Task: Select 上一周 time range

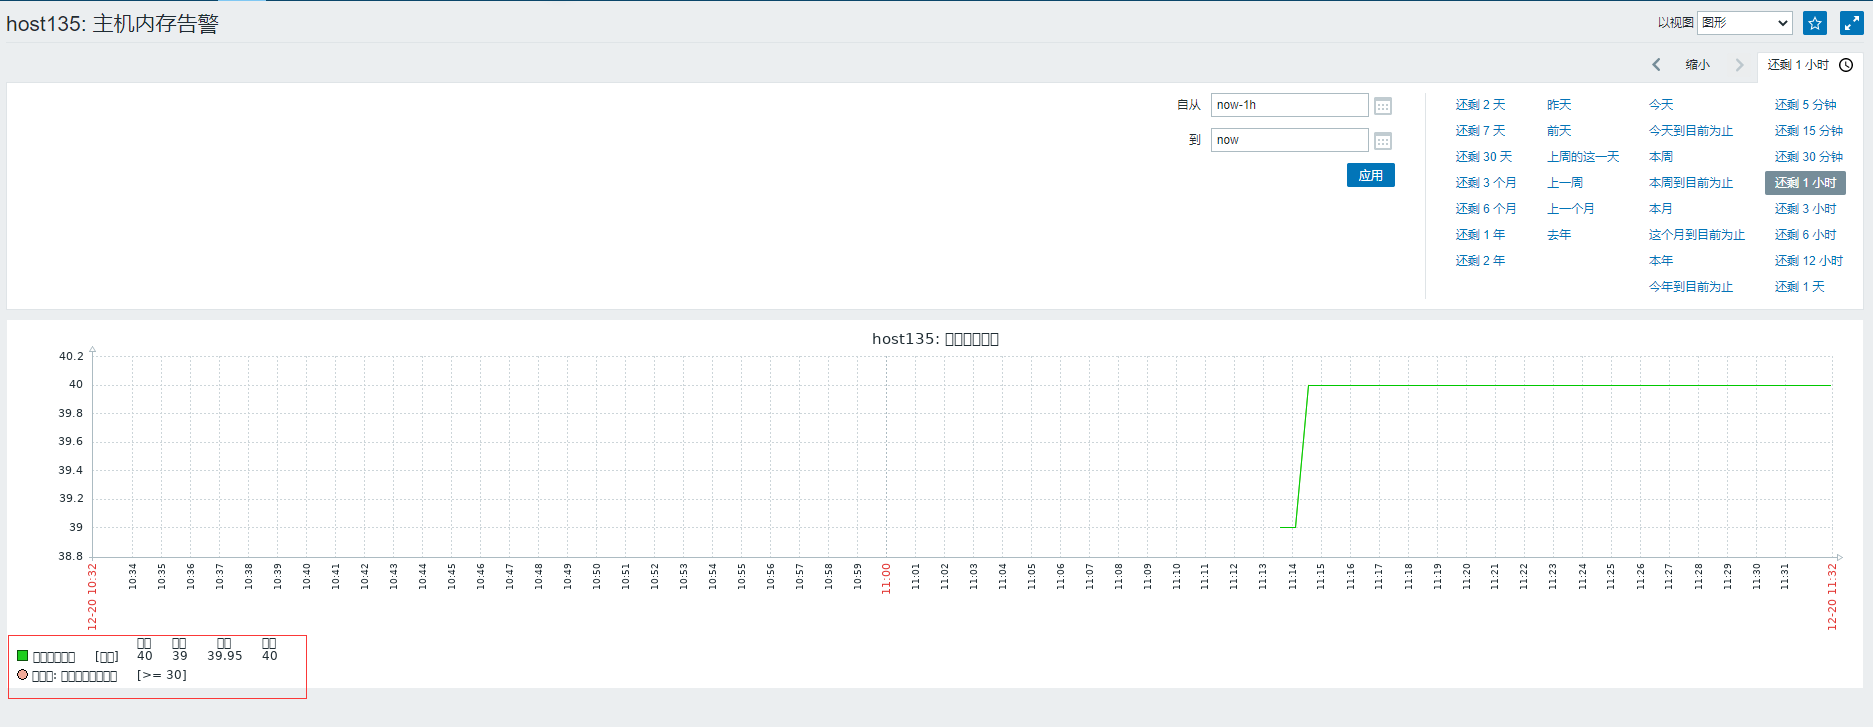Action: pos(1565,183)
